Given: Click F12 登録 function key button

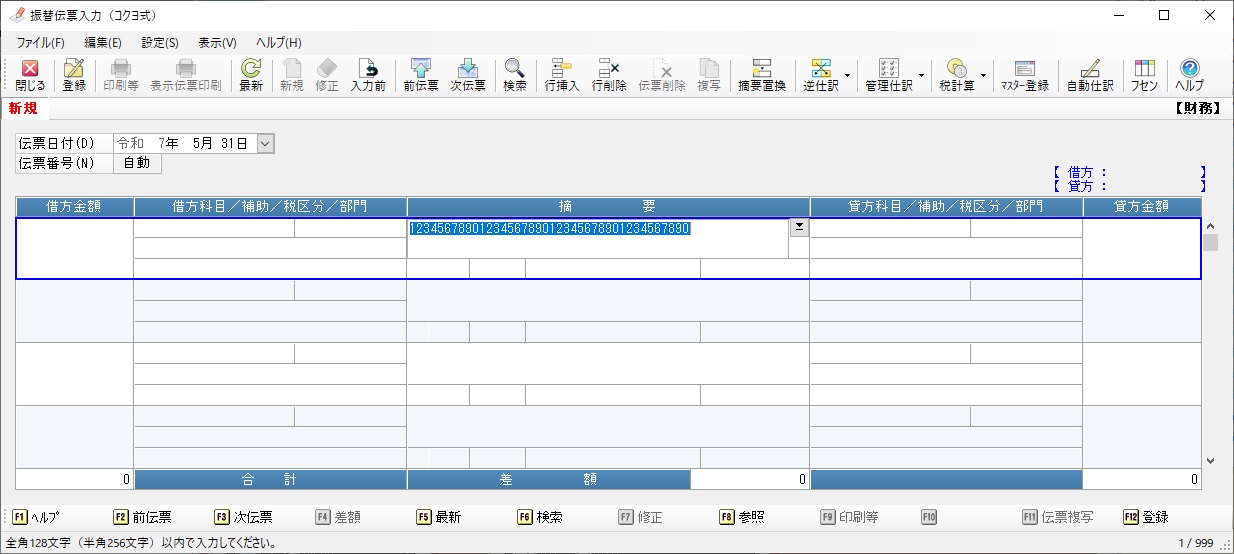Looking at the screenshot, I should tap(1146, 517).
